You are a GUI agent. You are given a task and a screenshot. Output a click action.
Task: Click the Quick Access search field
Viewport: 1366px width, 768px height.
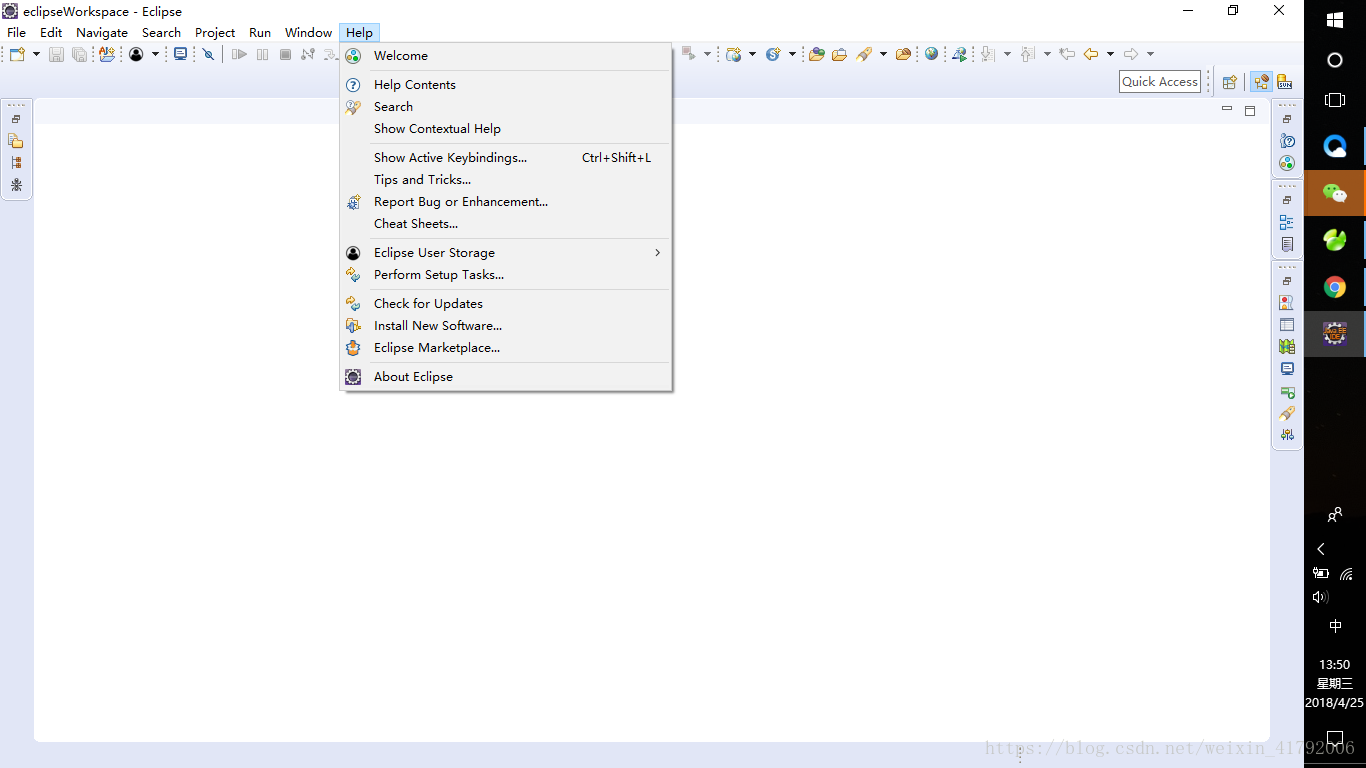[x=1160, y=82]
